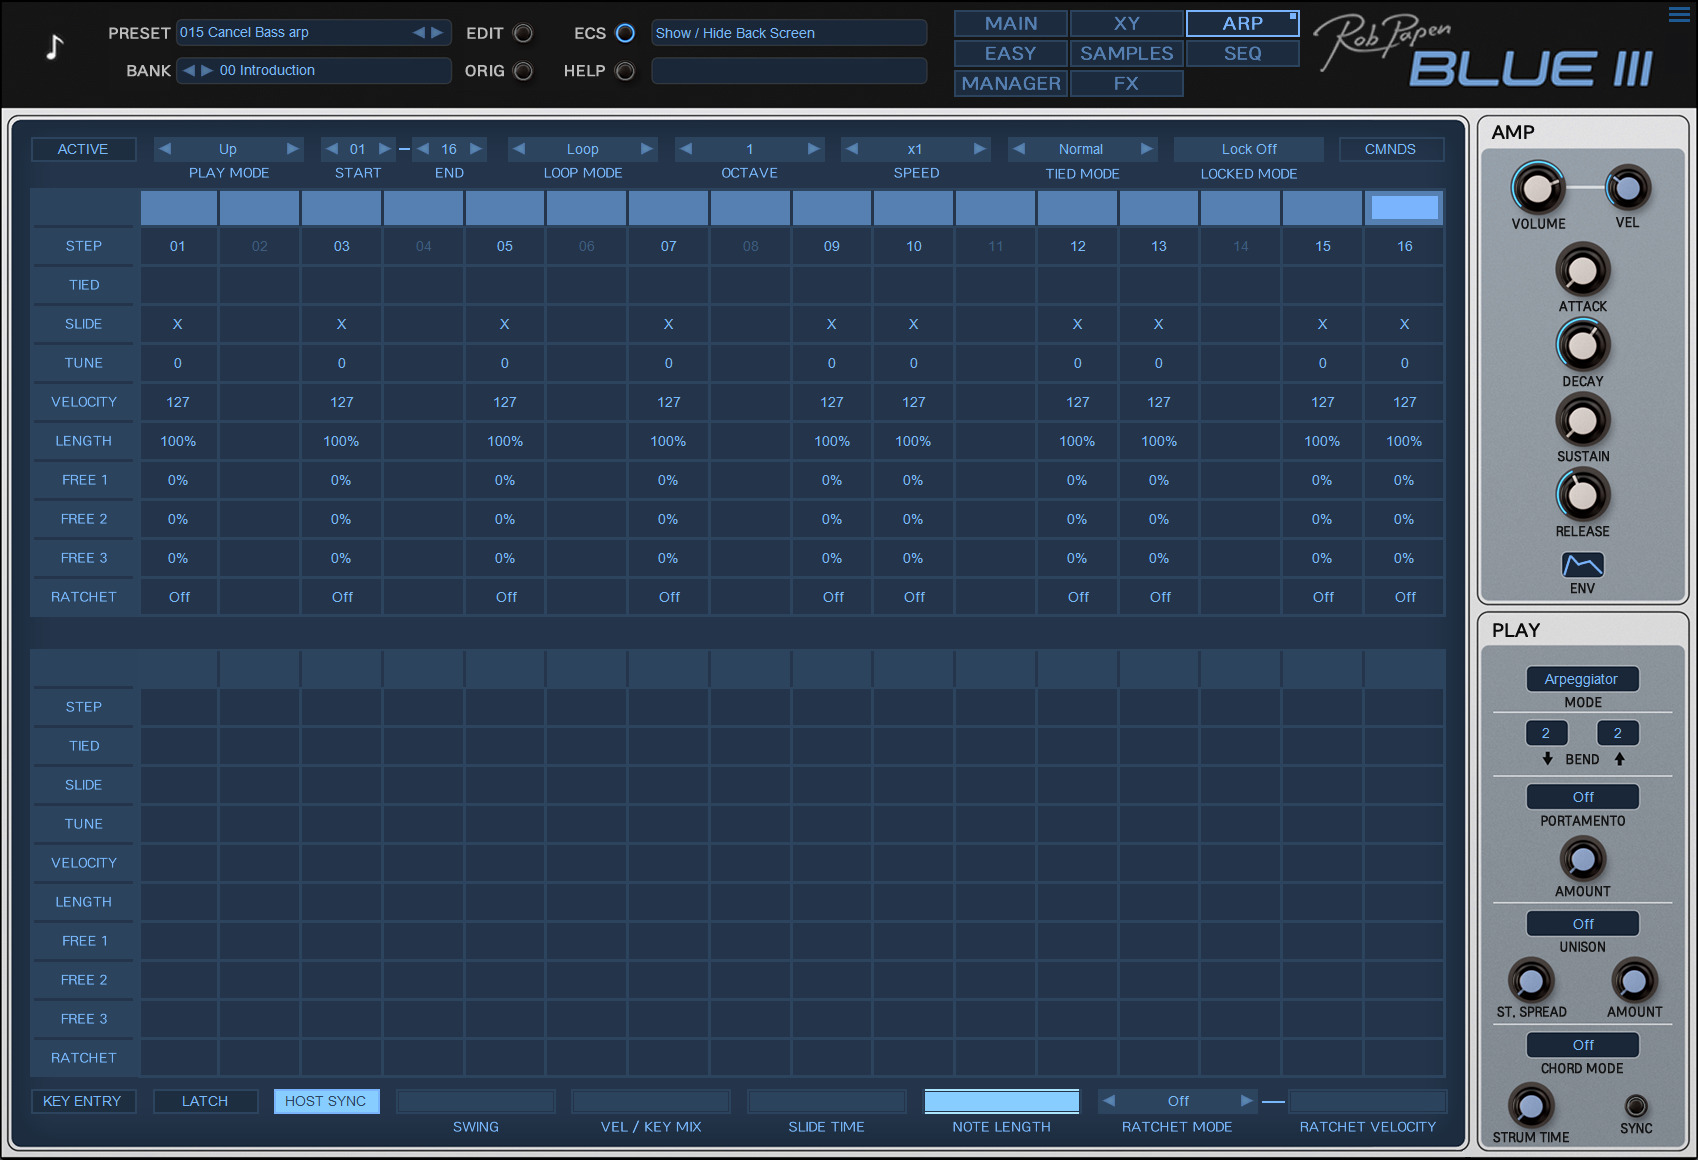
Task: Adjust the Attack knob
Action: [x=1582, y=270]
